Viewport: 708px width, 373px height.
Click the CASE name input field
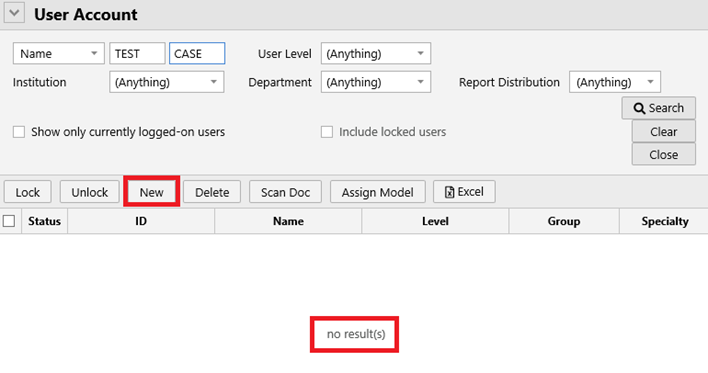click(x=197, y=53)
